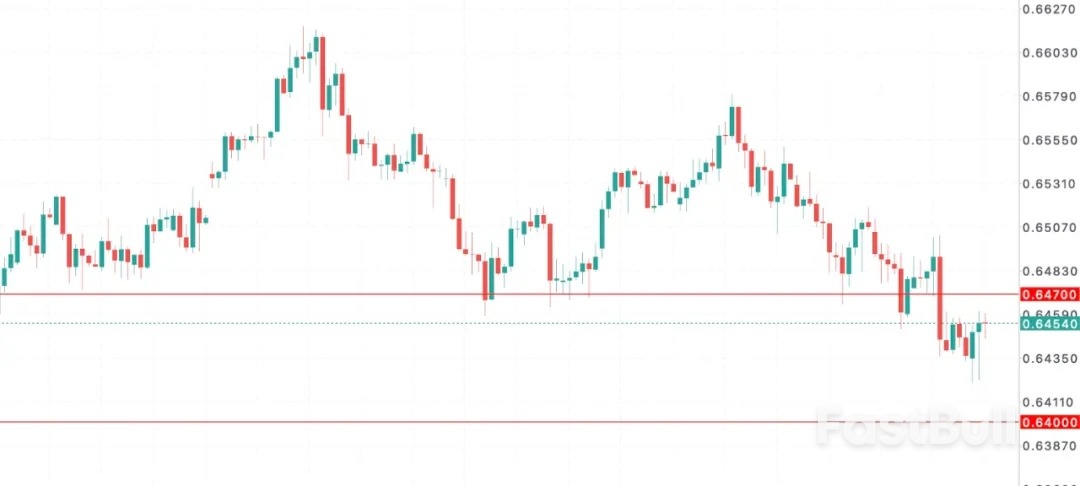Click the 0.64350 price axis label

pos(1048,358)
